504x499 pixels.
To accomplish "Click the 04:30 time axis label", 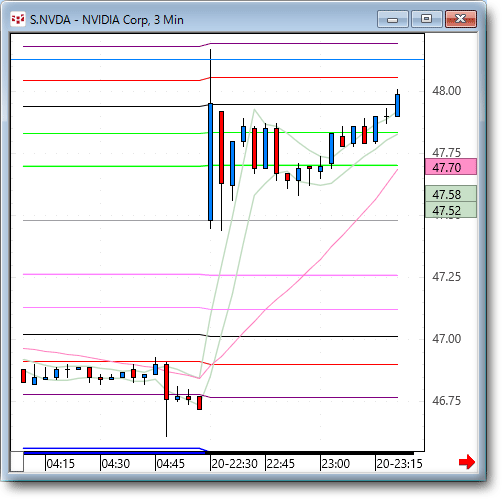I will point(116,463).
